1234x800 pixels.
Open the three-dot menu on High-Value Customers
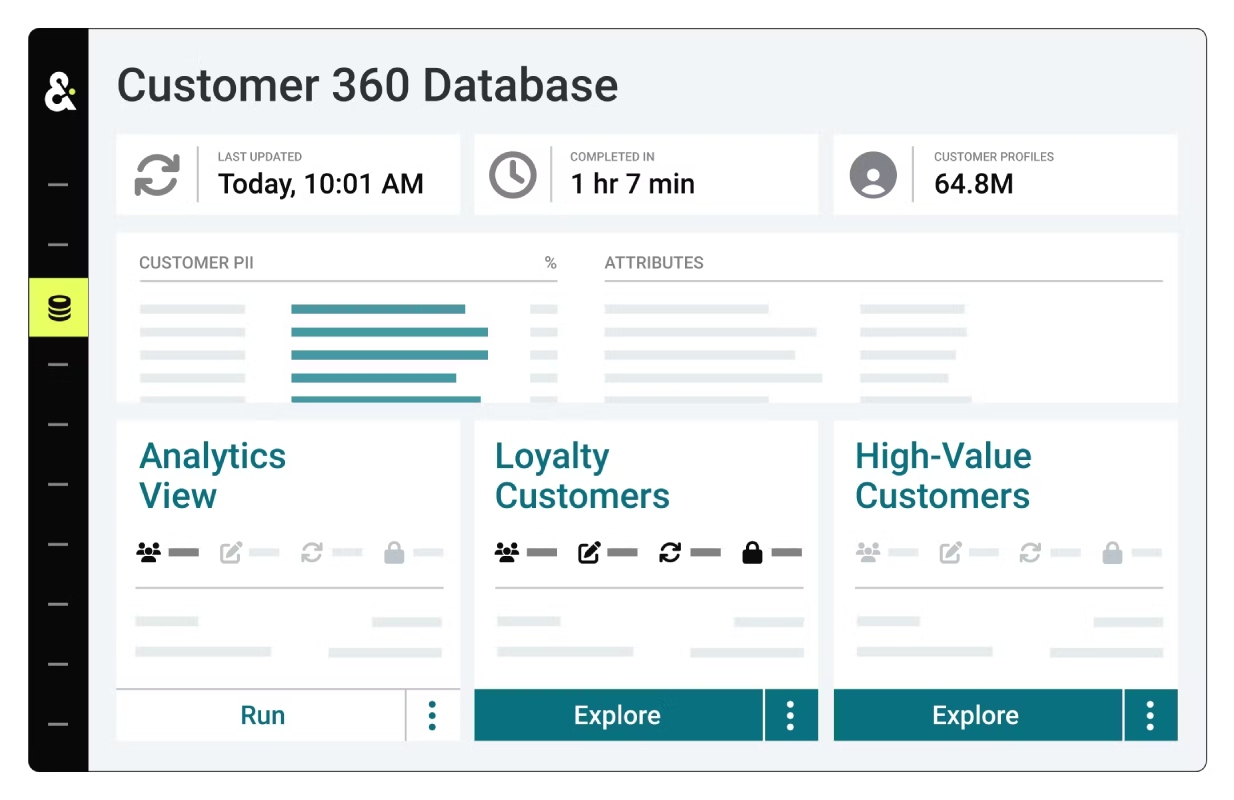1150,715
